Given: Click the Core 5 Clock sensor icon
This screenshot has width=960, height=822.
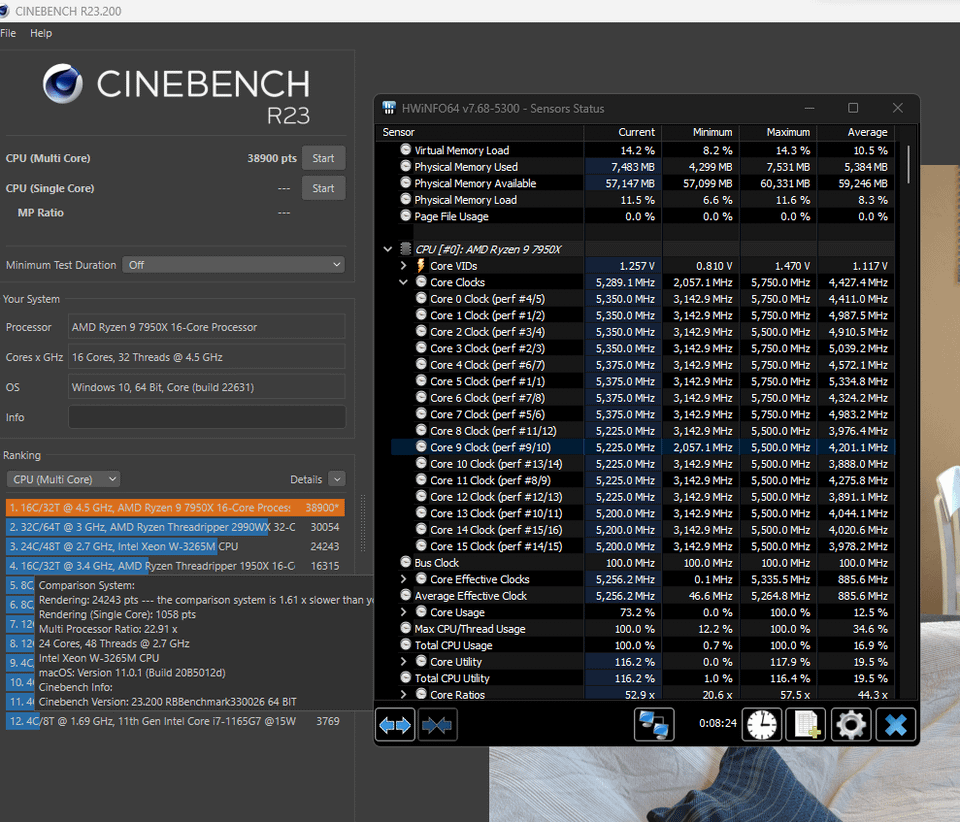Looking at the screenshot, I should point(421,381).
